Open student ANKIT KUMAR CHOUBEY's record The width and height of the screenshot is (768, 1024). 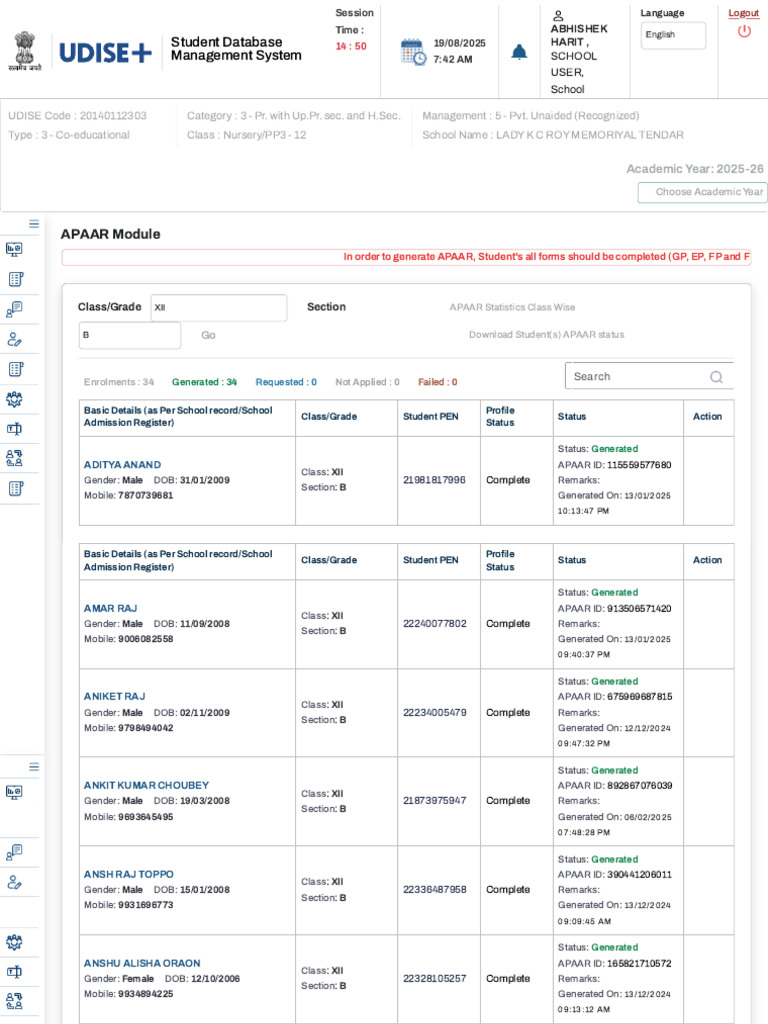coord(146,785)
